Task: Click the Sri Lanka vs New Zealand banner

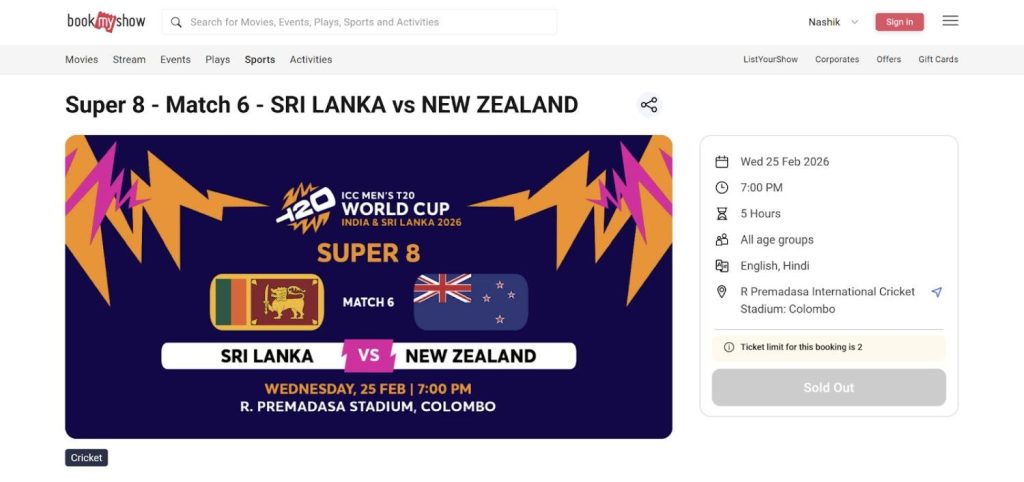Action: [368, 287]
